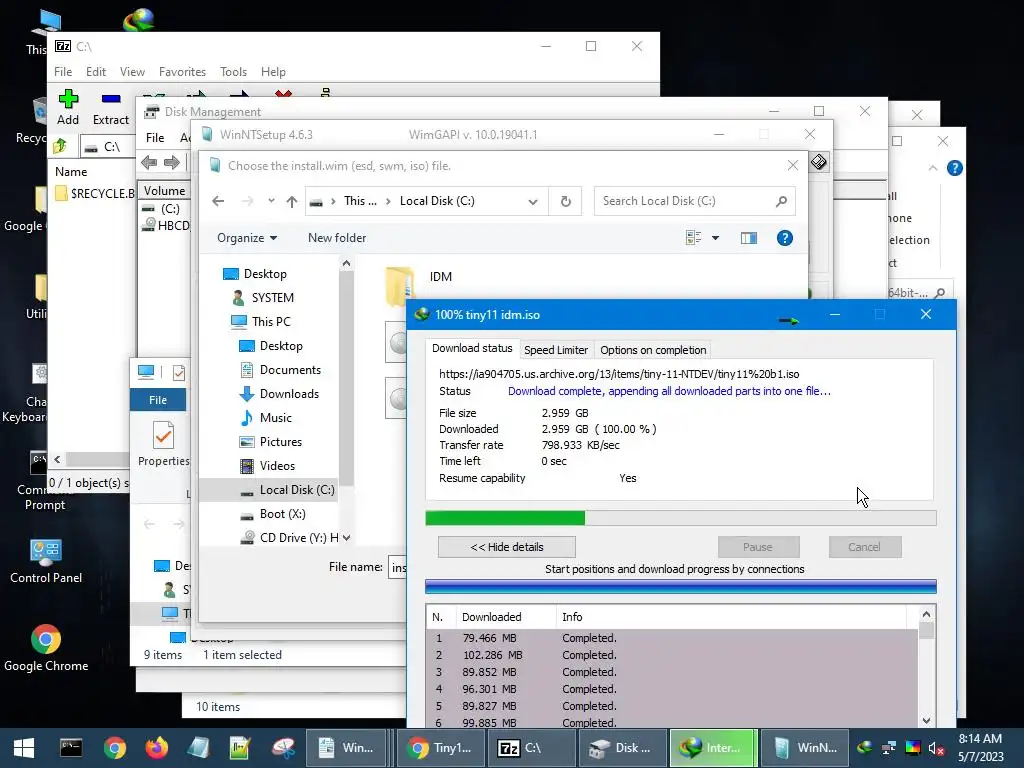Open 7-Zip Tools menu
Screen dimensions: 1024x768
coord(233,72)
